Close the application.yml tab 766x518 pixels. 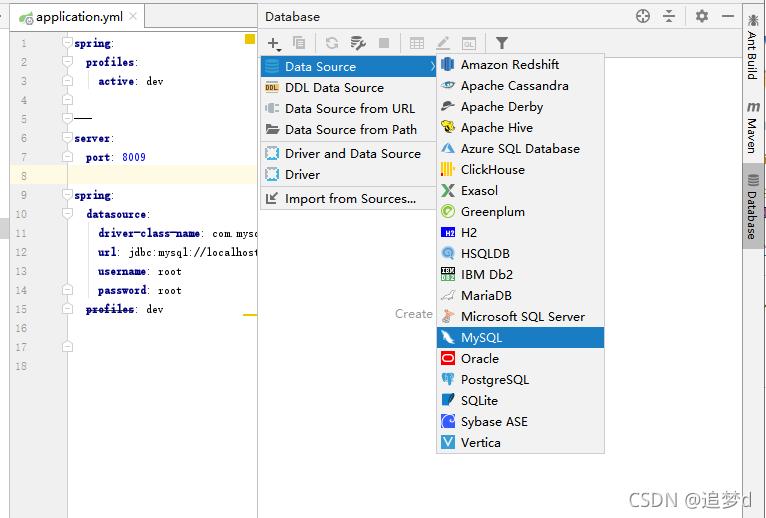(133, 16)
